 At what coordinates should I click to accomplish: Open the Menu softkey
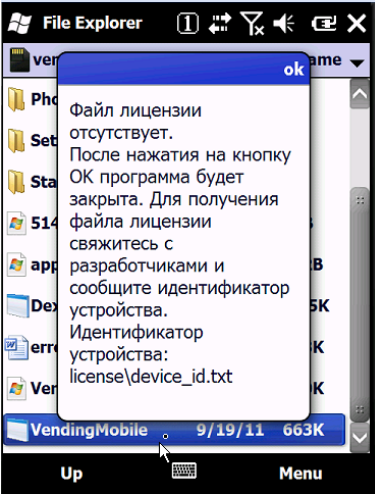tap(301, 473)
